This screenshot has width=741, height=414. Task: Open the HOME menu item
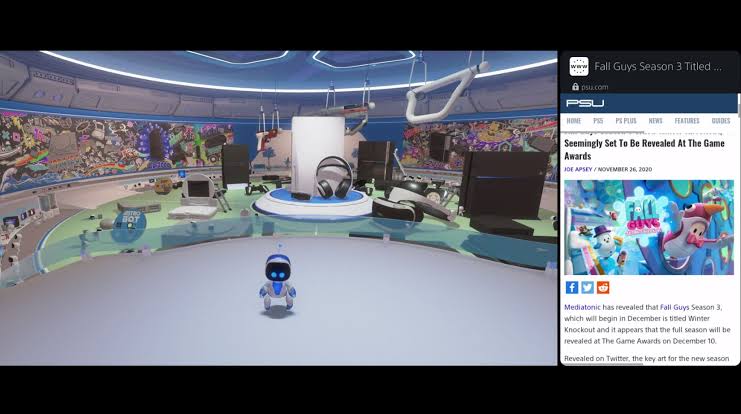(x=574, y=121)
